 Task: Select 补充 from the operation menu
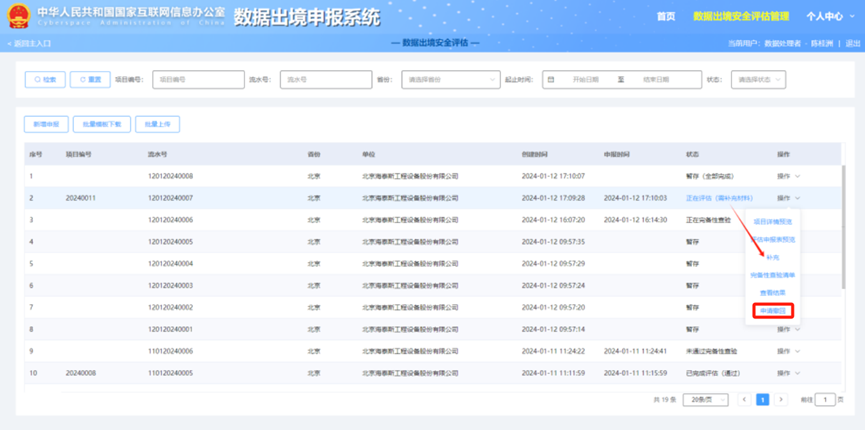[x=773, y=257]
